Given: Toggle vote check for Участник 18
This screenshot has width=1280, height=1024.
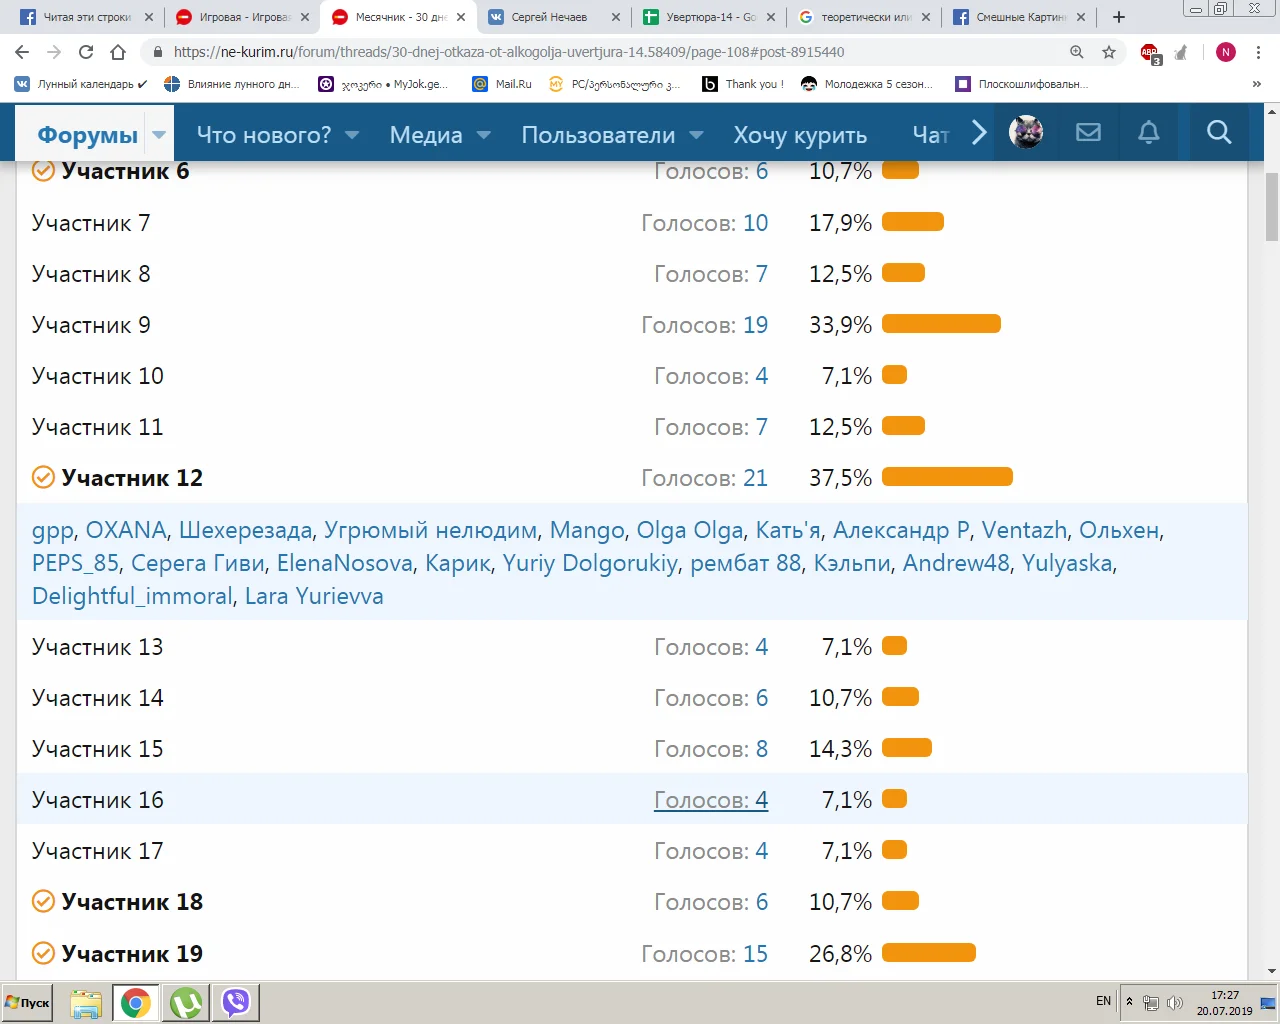Looking at the screenshot, I should tap(43, 902).
